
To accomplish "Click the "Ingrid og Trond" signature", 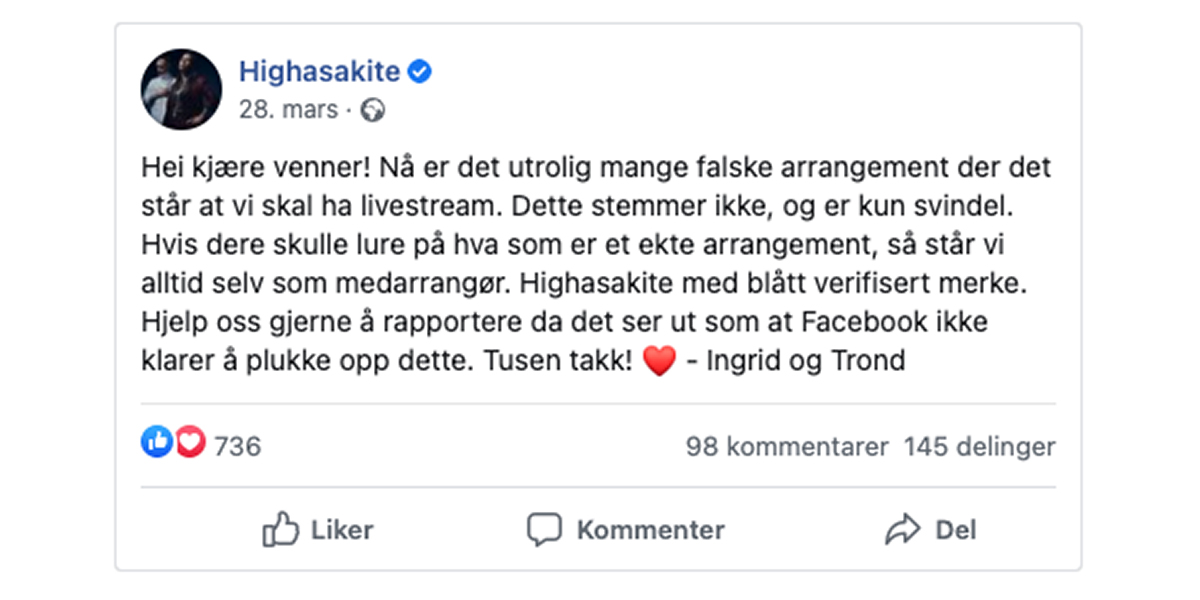I will point(805,360).
